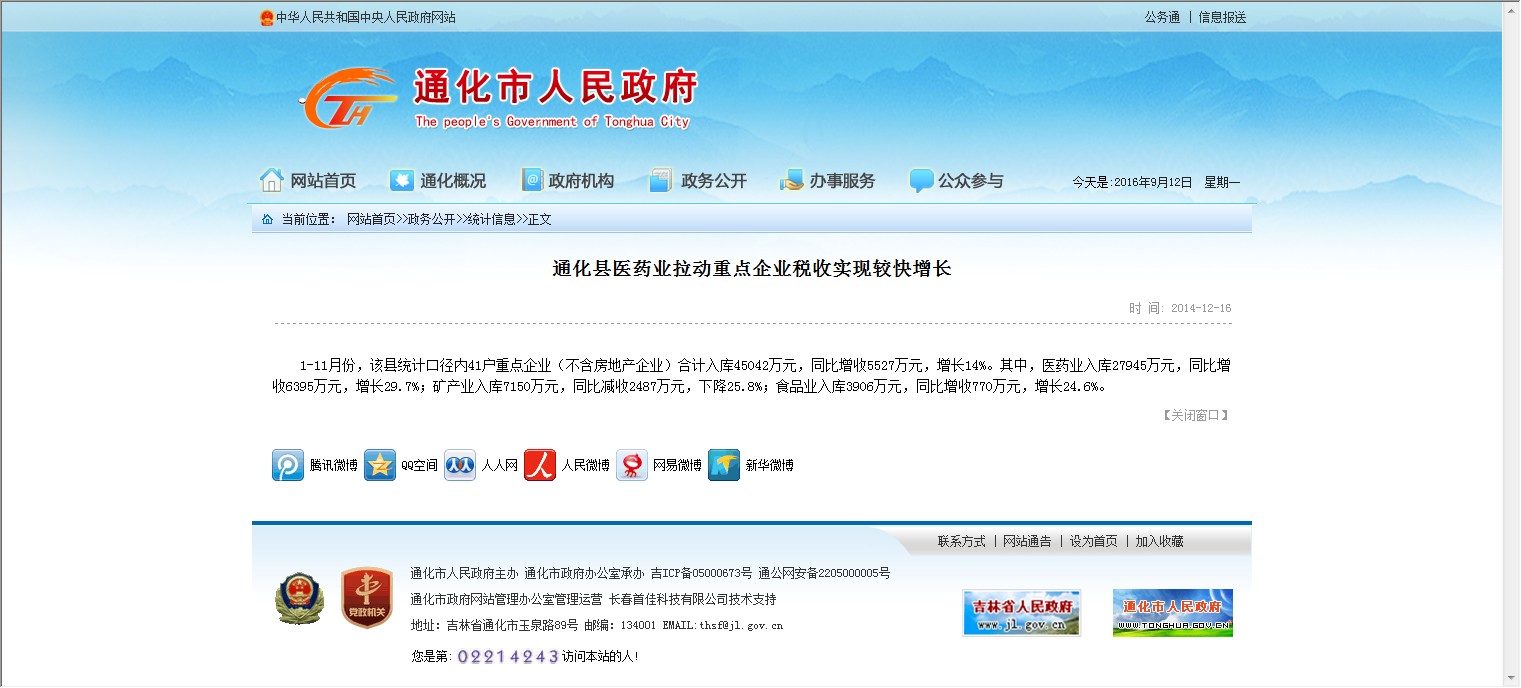Click the 联系方式 footer link
The image size is (1521, 688).
961,541
